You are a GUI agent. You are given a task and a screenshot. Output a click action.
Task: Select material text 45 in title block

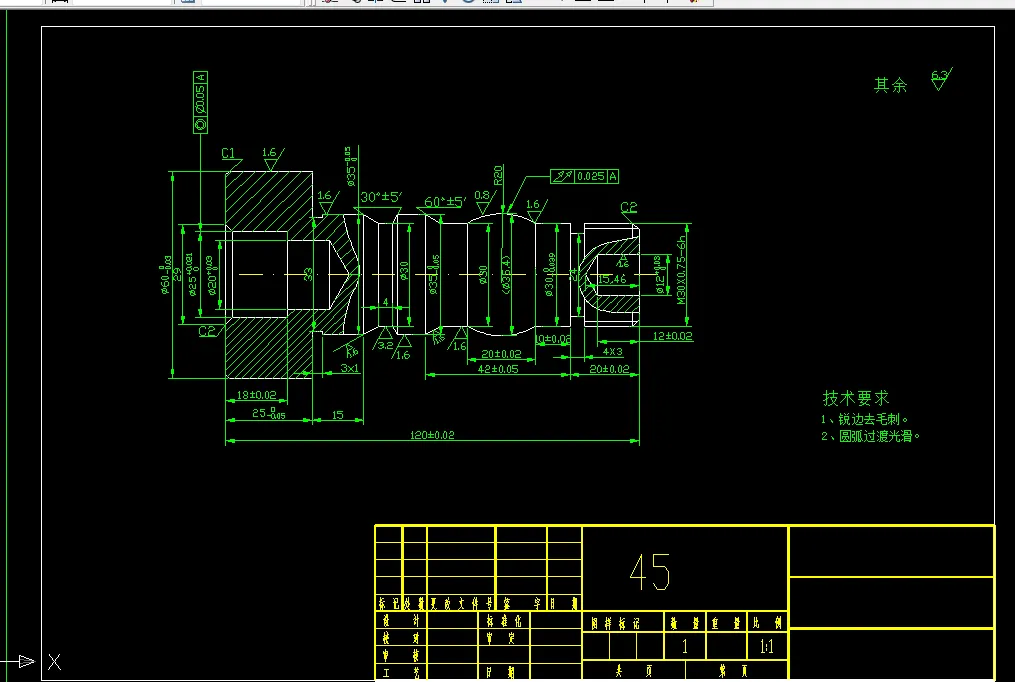tap(650, 571)
